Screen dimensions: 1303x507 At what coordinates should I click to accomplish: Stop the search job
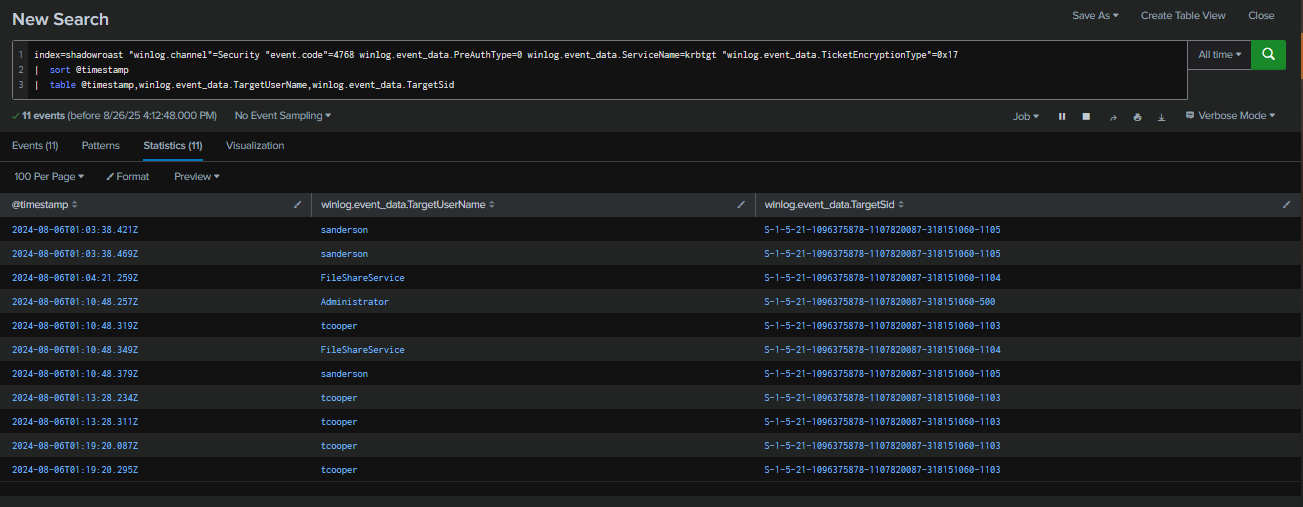(x=1087, y=117)
